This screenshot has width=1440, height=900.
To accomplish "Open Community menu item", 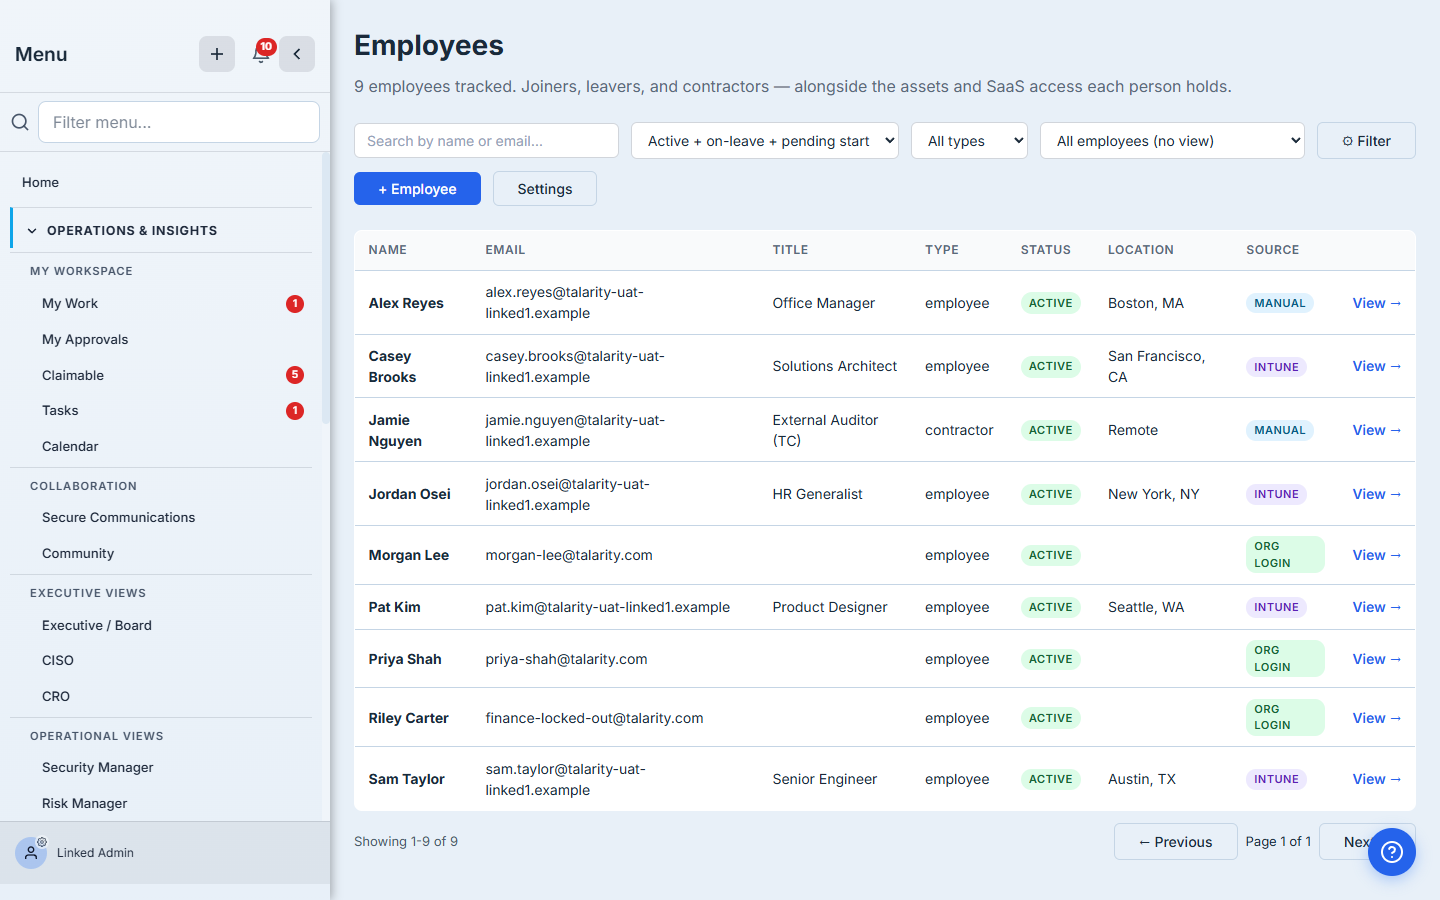I will (x=78, y=554).
